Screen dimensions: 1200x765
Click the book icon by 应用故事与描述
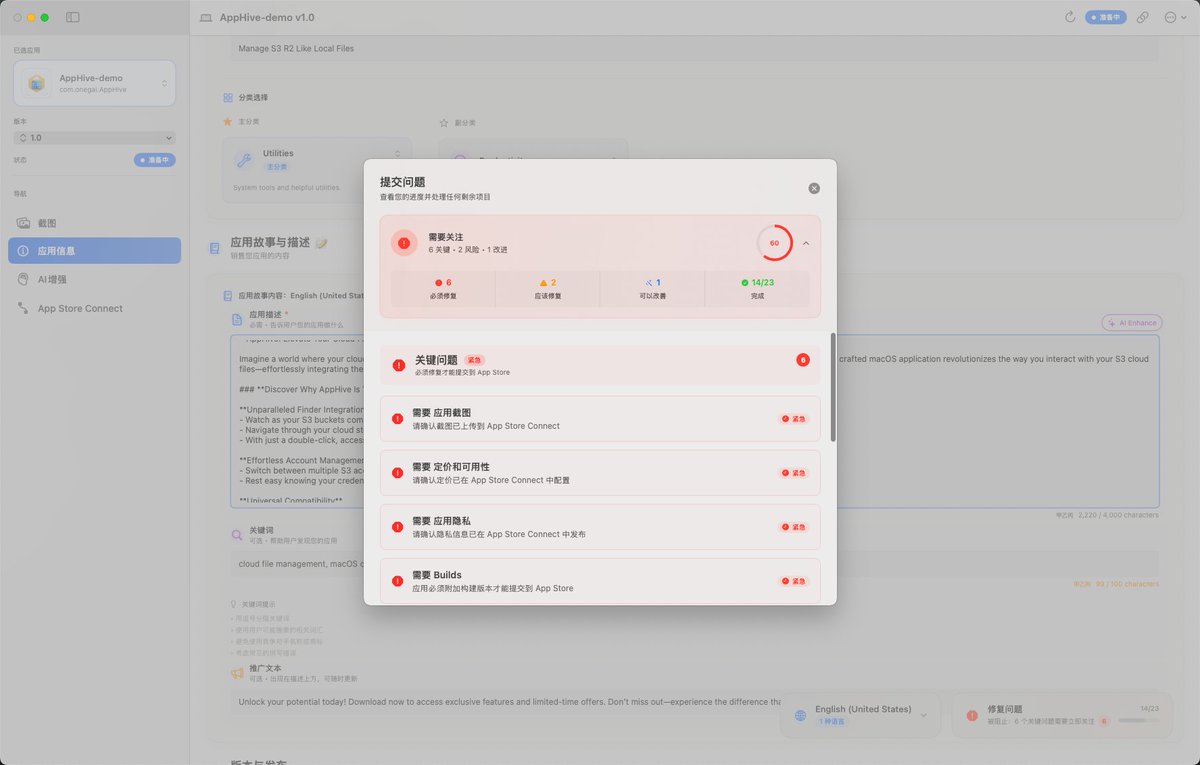(215, 248)
